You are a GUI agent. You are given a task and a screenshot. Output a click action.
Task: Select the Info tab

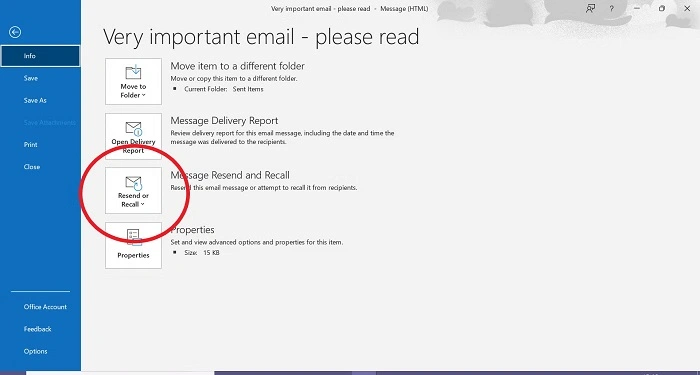[x=40, y=56]
